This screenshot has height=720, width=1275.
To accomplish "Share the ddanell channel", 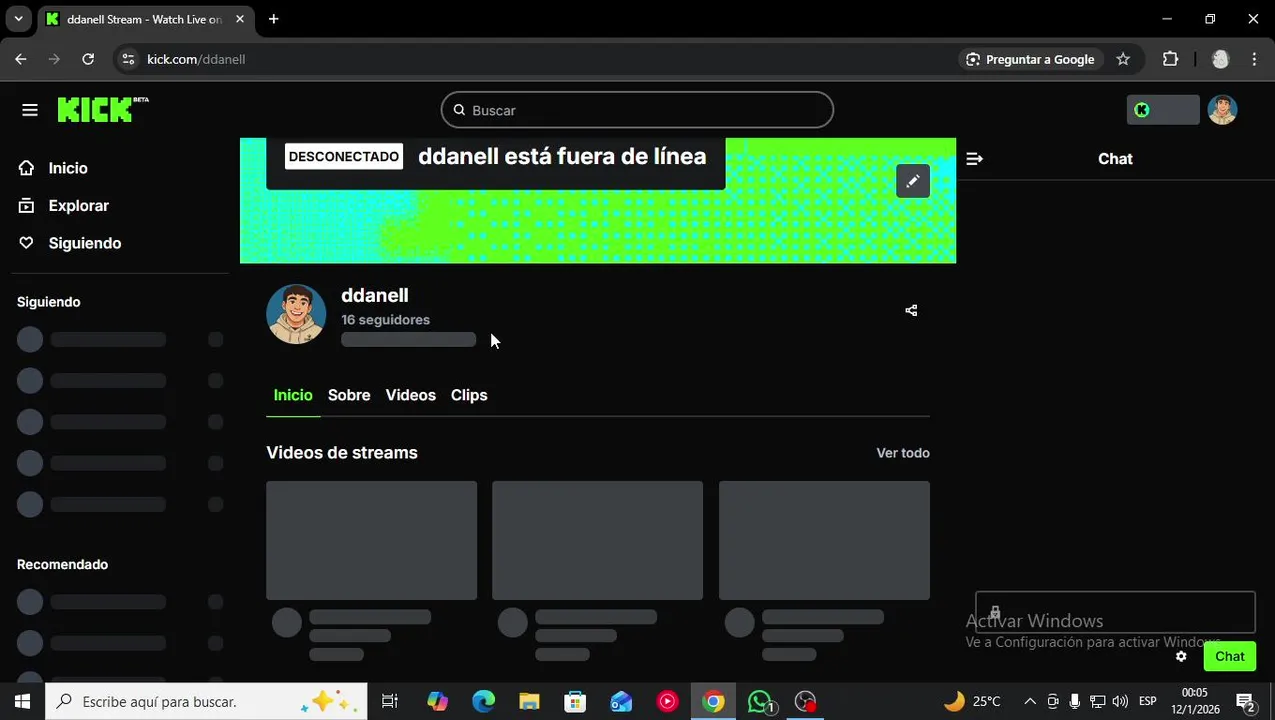I will (911, 311).
